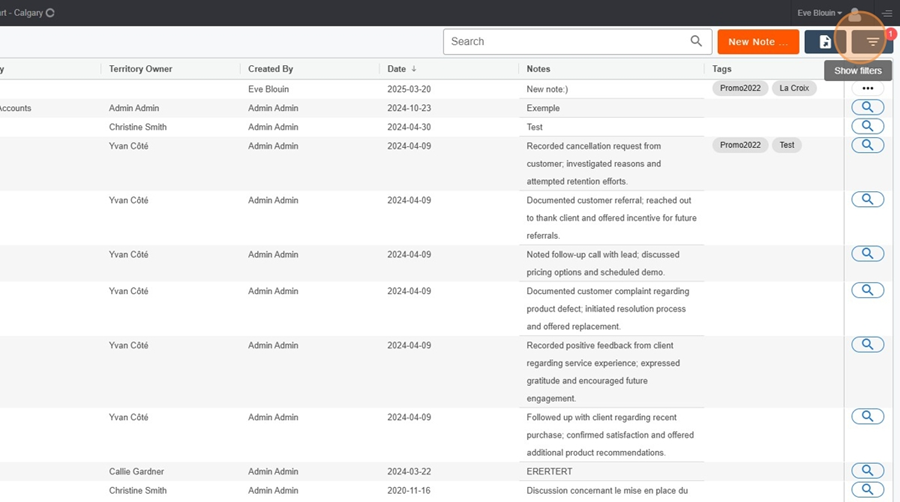Expand the Eve Blouin user dropdown
900x502 pixels.
819,13
